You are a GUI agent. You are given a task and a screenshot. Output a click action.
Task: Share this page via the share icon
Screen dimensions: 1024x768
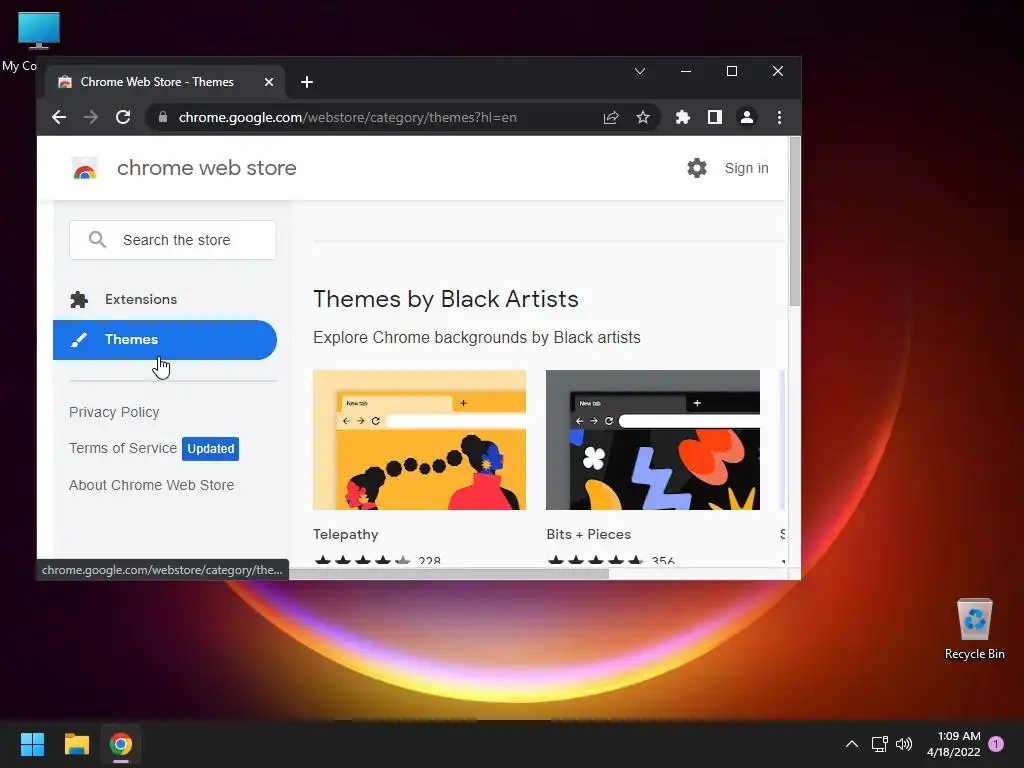tap(611, 118)
